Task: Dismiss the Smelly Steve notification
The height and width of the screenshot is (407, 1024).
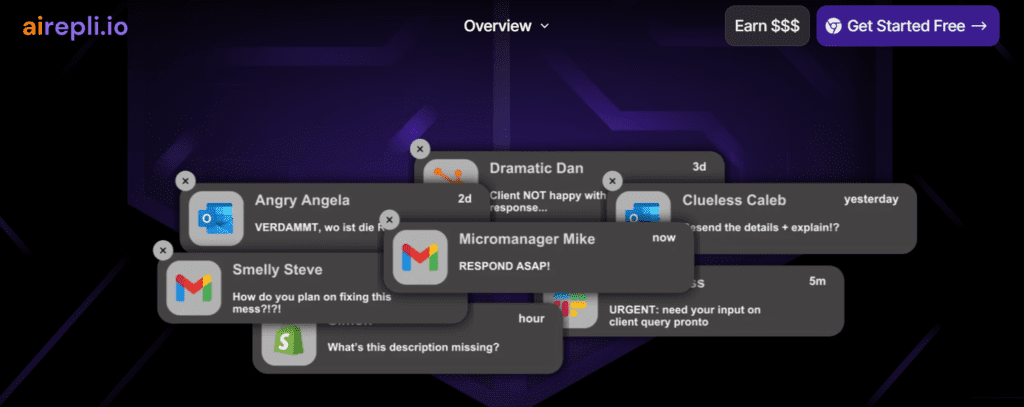Action: (163, 250)
